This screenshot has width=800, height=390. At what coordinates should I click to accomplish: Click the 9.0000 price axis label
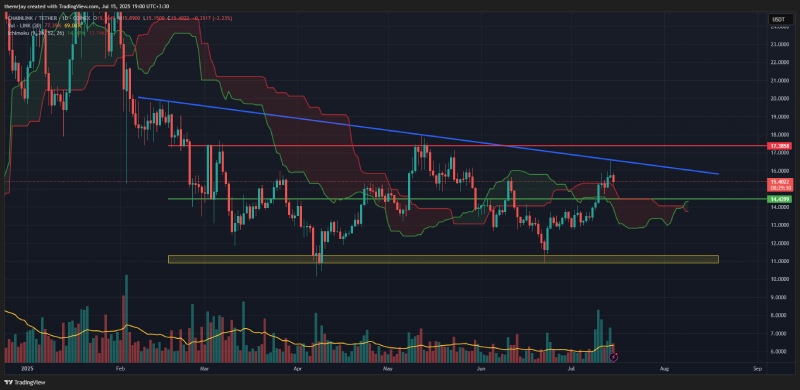(779, 297)
